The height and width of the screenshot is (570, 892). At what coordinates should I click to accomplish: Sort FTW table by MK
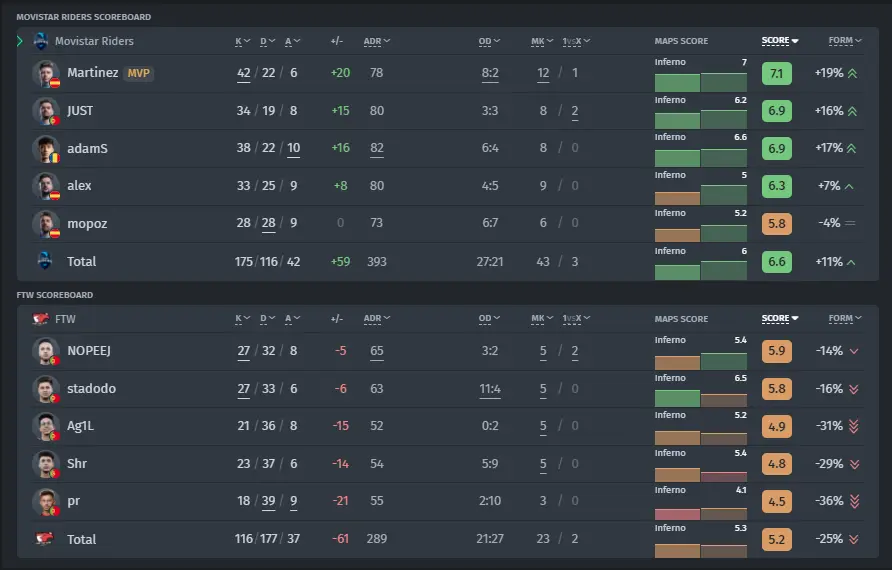(x=542, y=318)
